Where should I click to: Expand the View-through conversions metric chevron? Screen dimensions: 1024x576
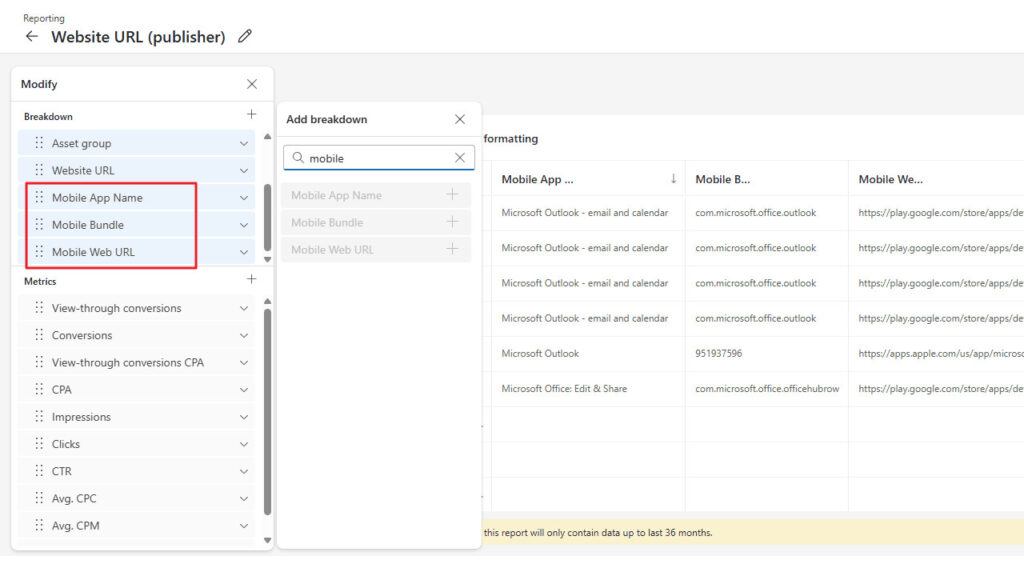tap(244, 308)
